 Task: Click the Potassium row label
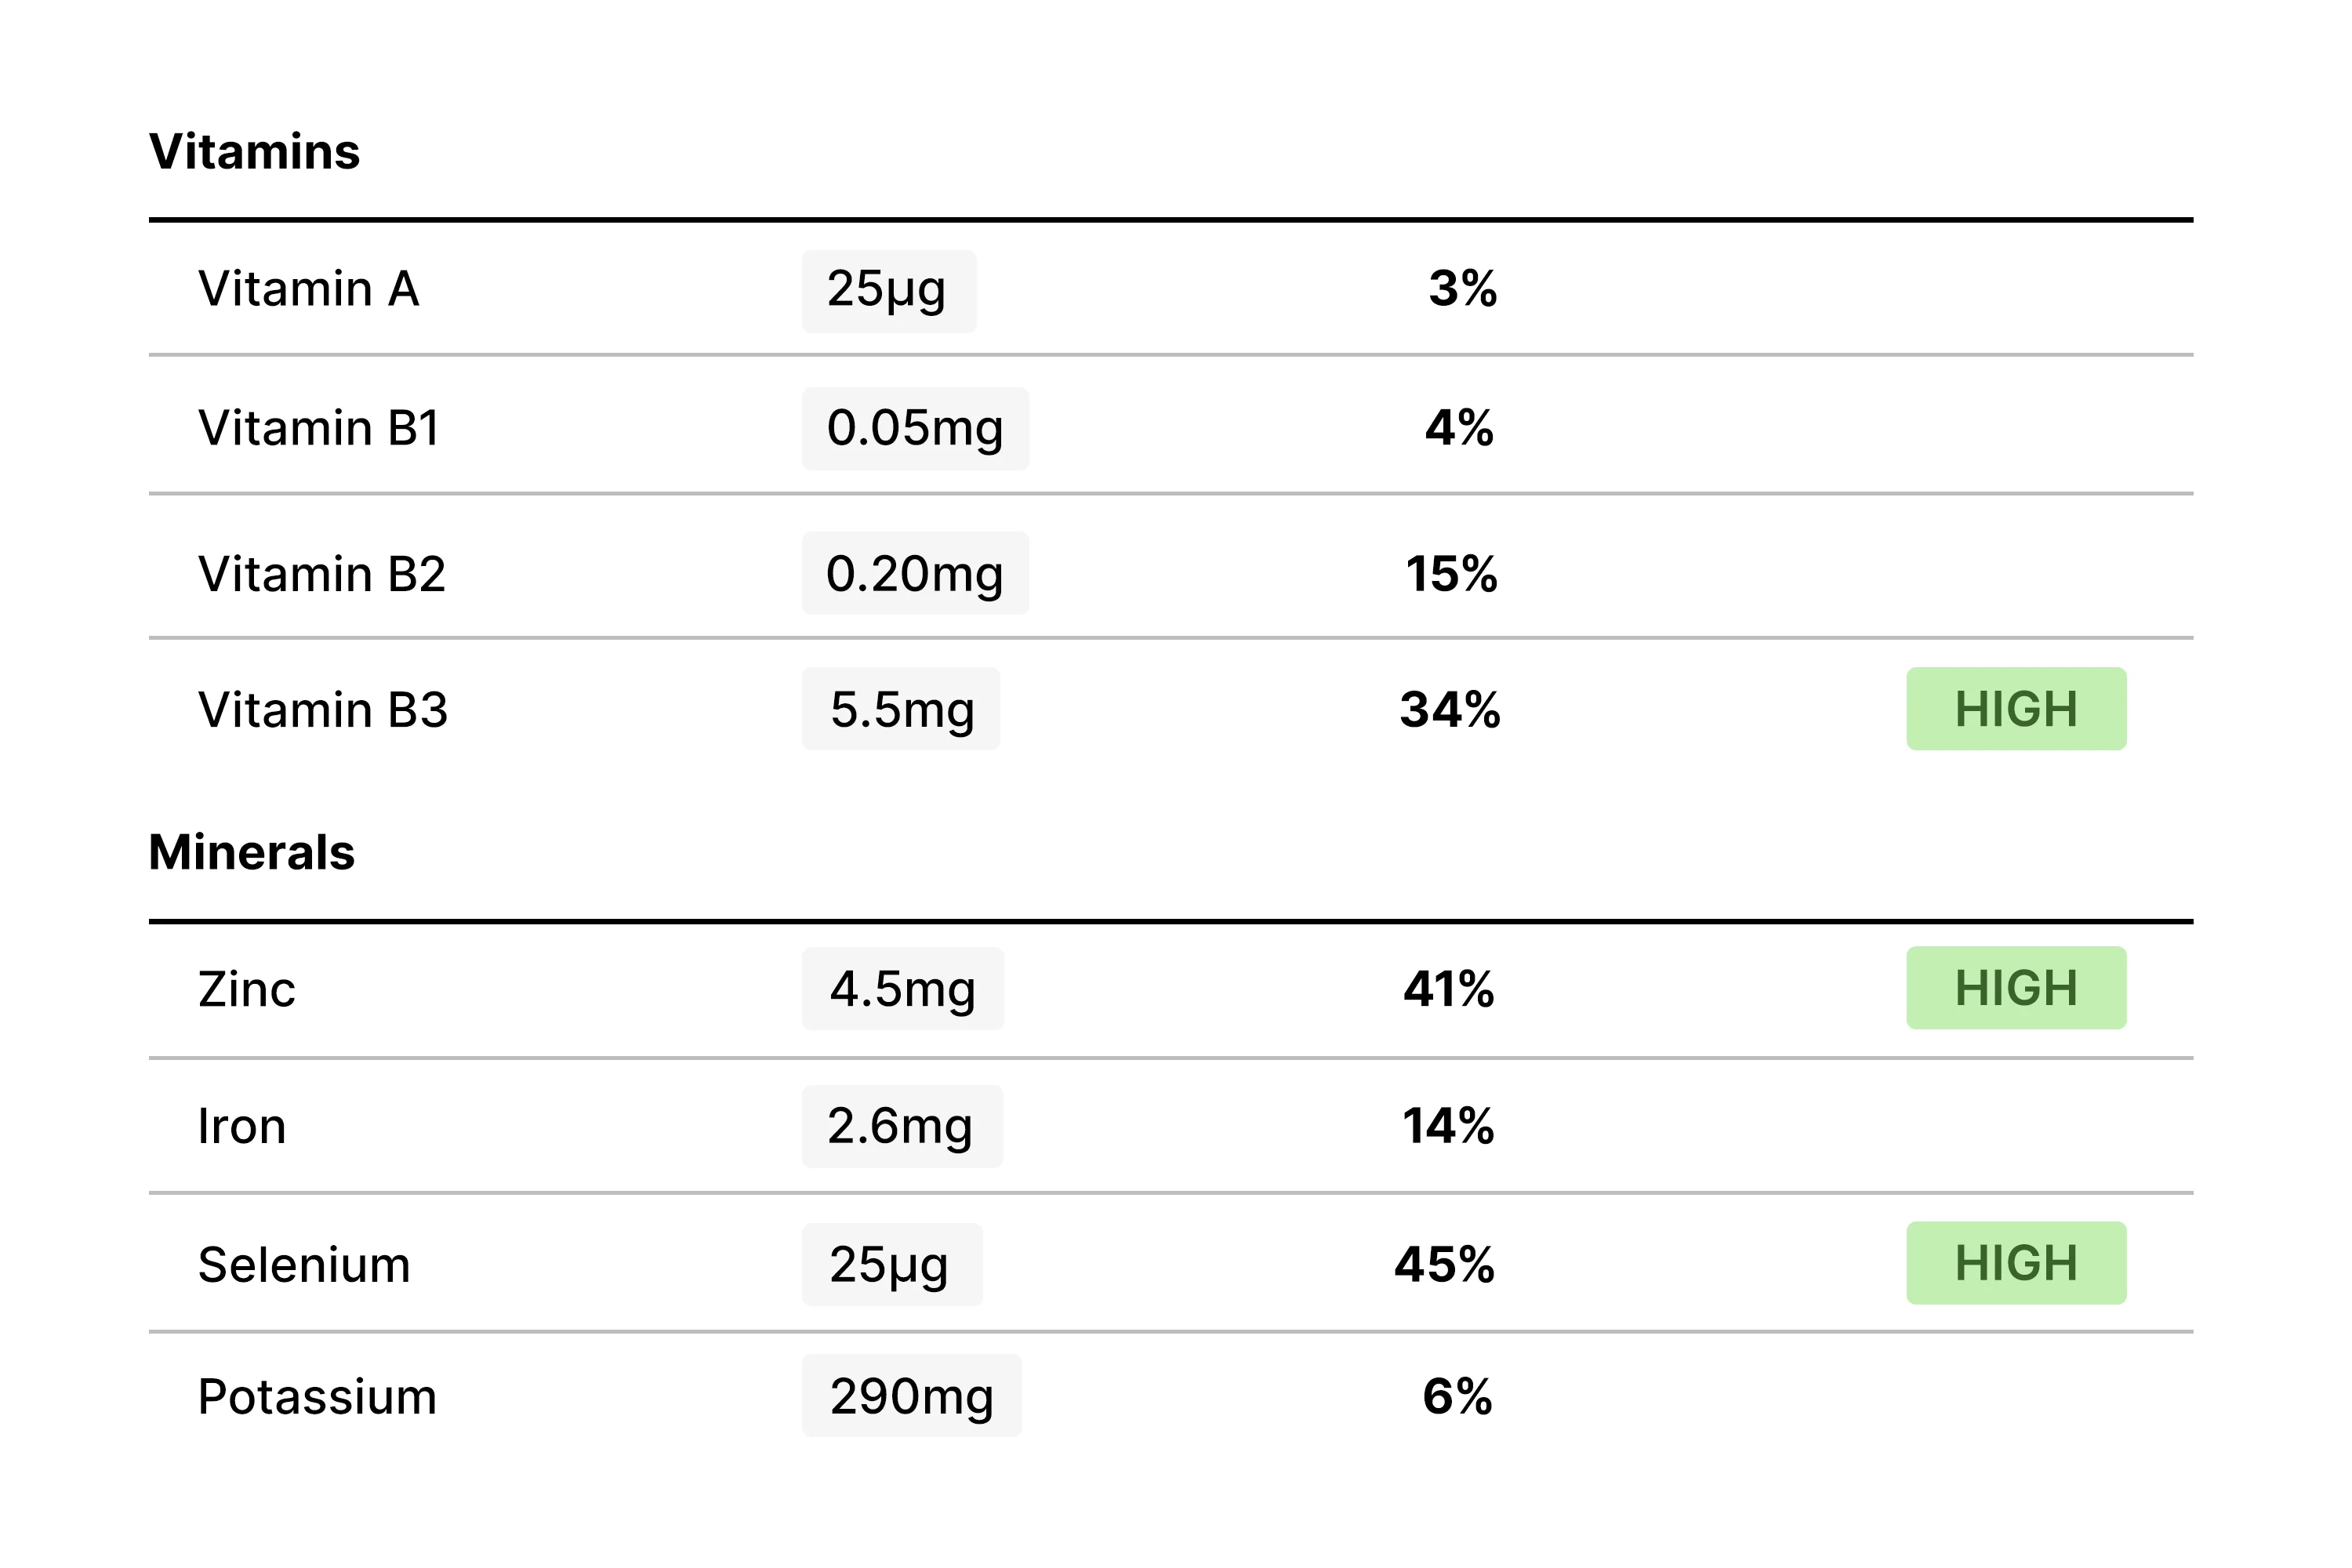point(317,1397)
